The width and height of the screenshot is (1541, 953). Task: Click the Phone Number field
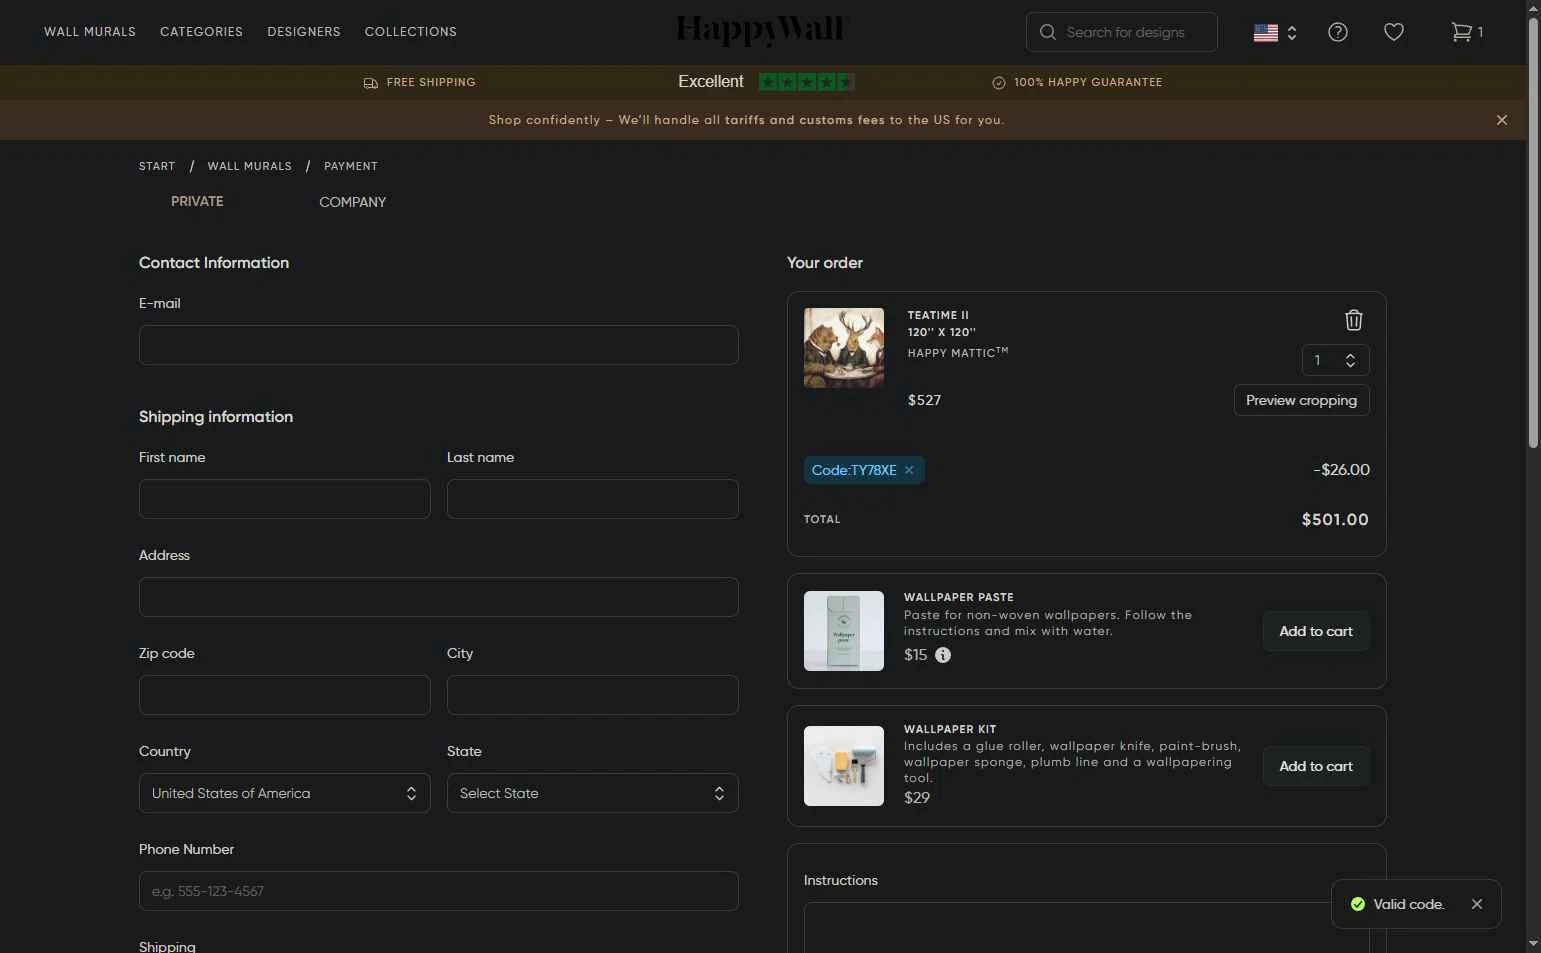click(438, 891)
